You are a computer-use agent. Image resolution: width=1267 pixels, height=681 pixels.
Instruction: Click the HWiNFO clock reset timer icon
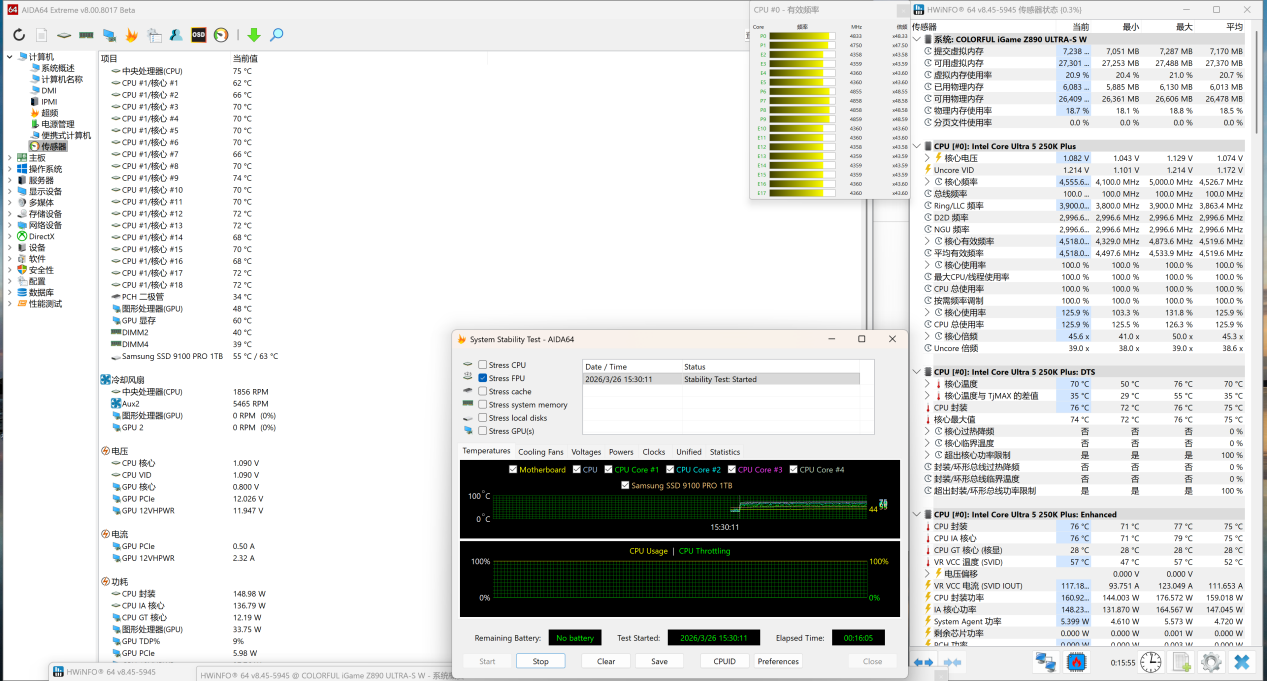(x=1150, y=662)
